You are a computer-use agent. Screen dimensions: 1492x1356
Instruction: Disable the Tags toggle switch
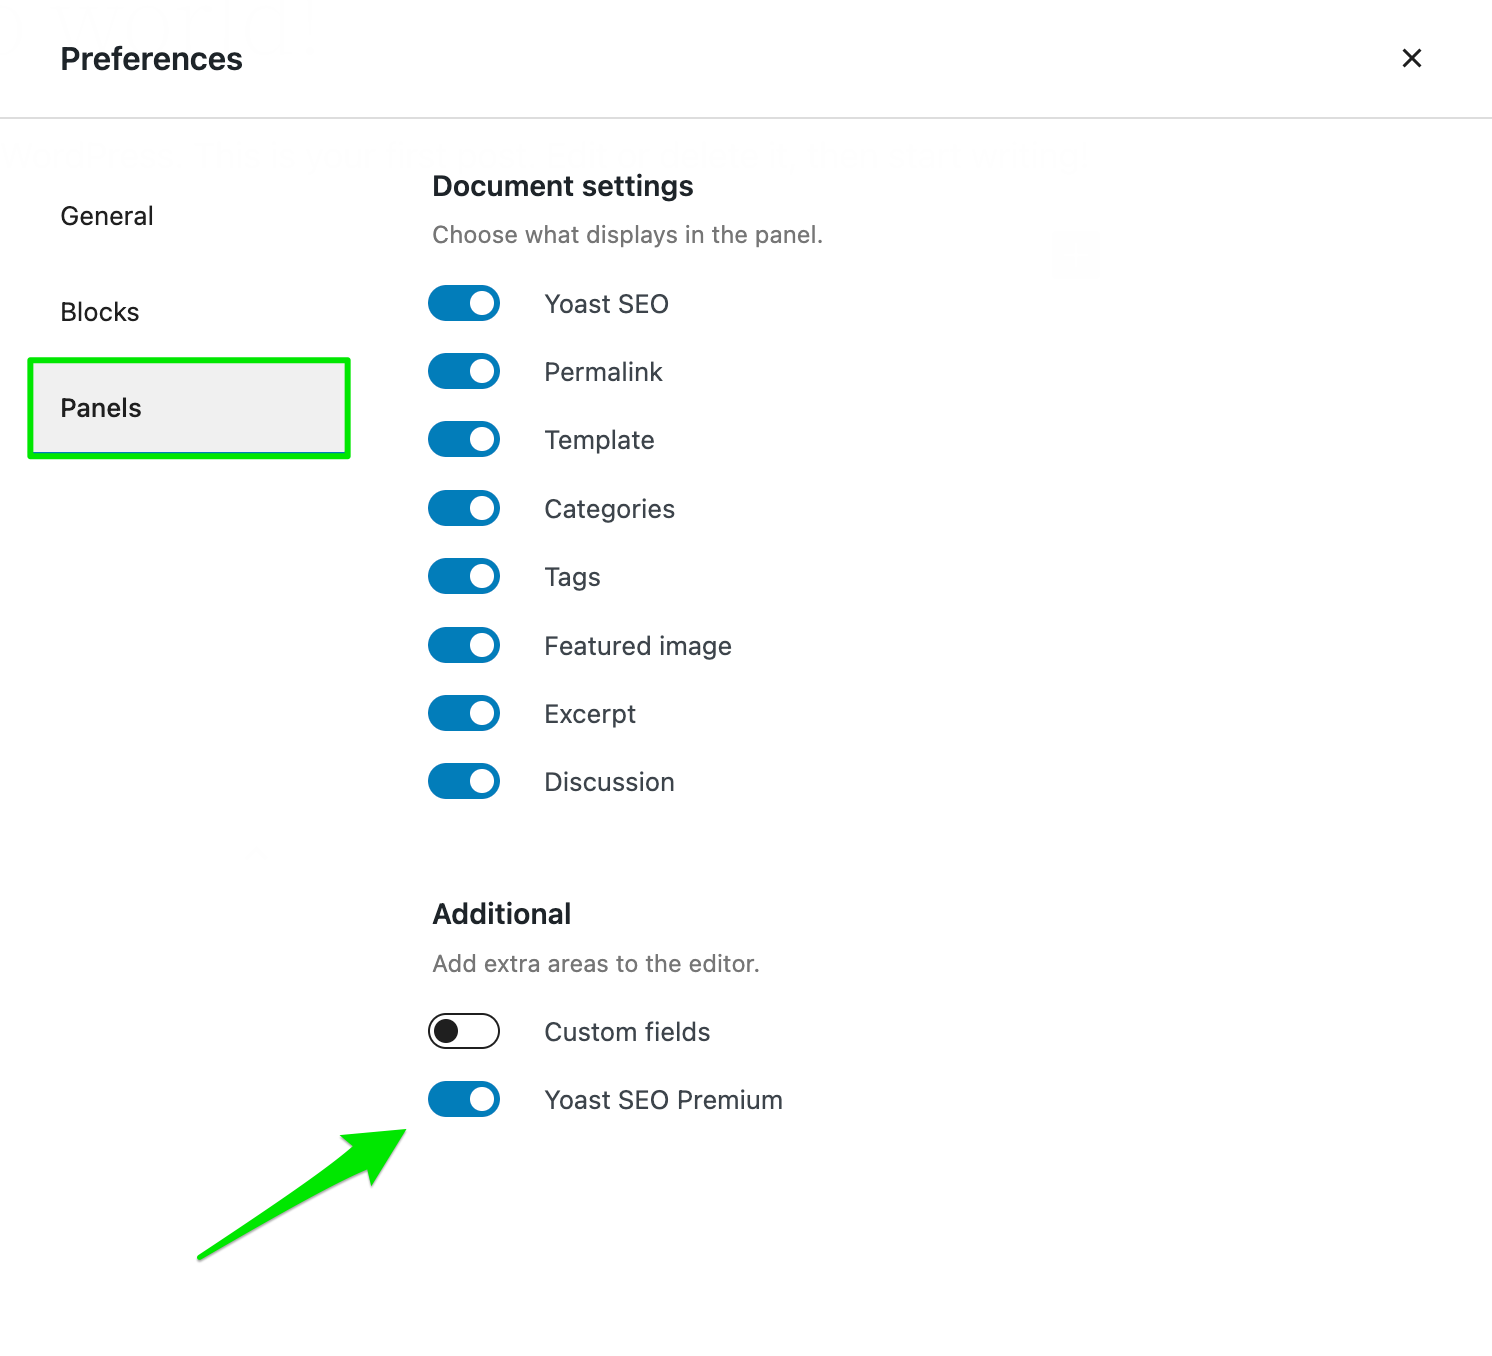464,576
